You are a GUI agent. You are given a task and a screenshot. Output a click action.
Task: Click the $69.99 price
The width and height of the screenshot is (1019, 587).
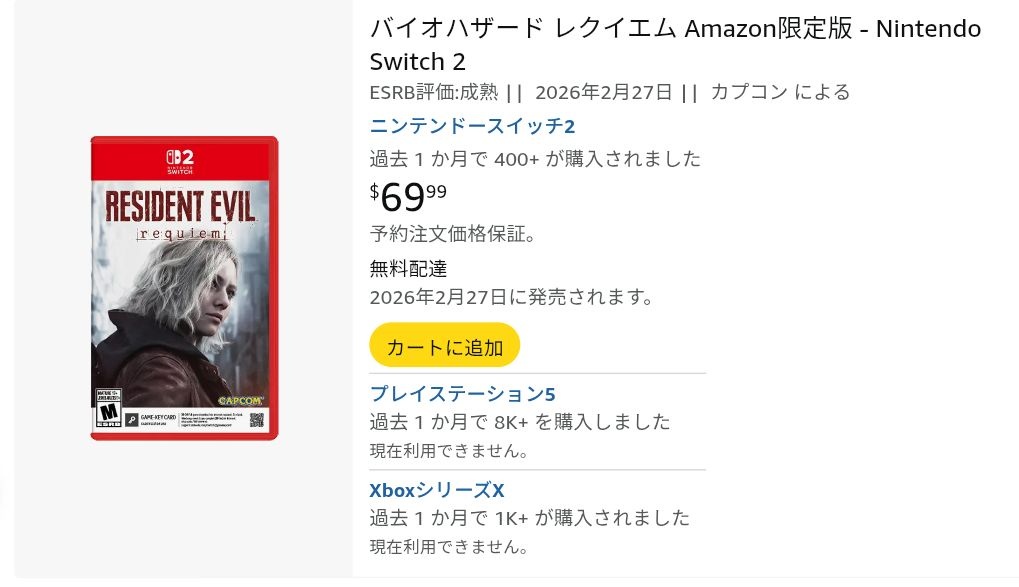(x=408, y=197)
